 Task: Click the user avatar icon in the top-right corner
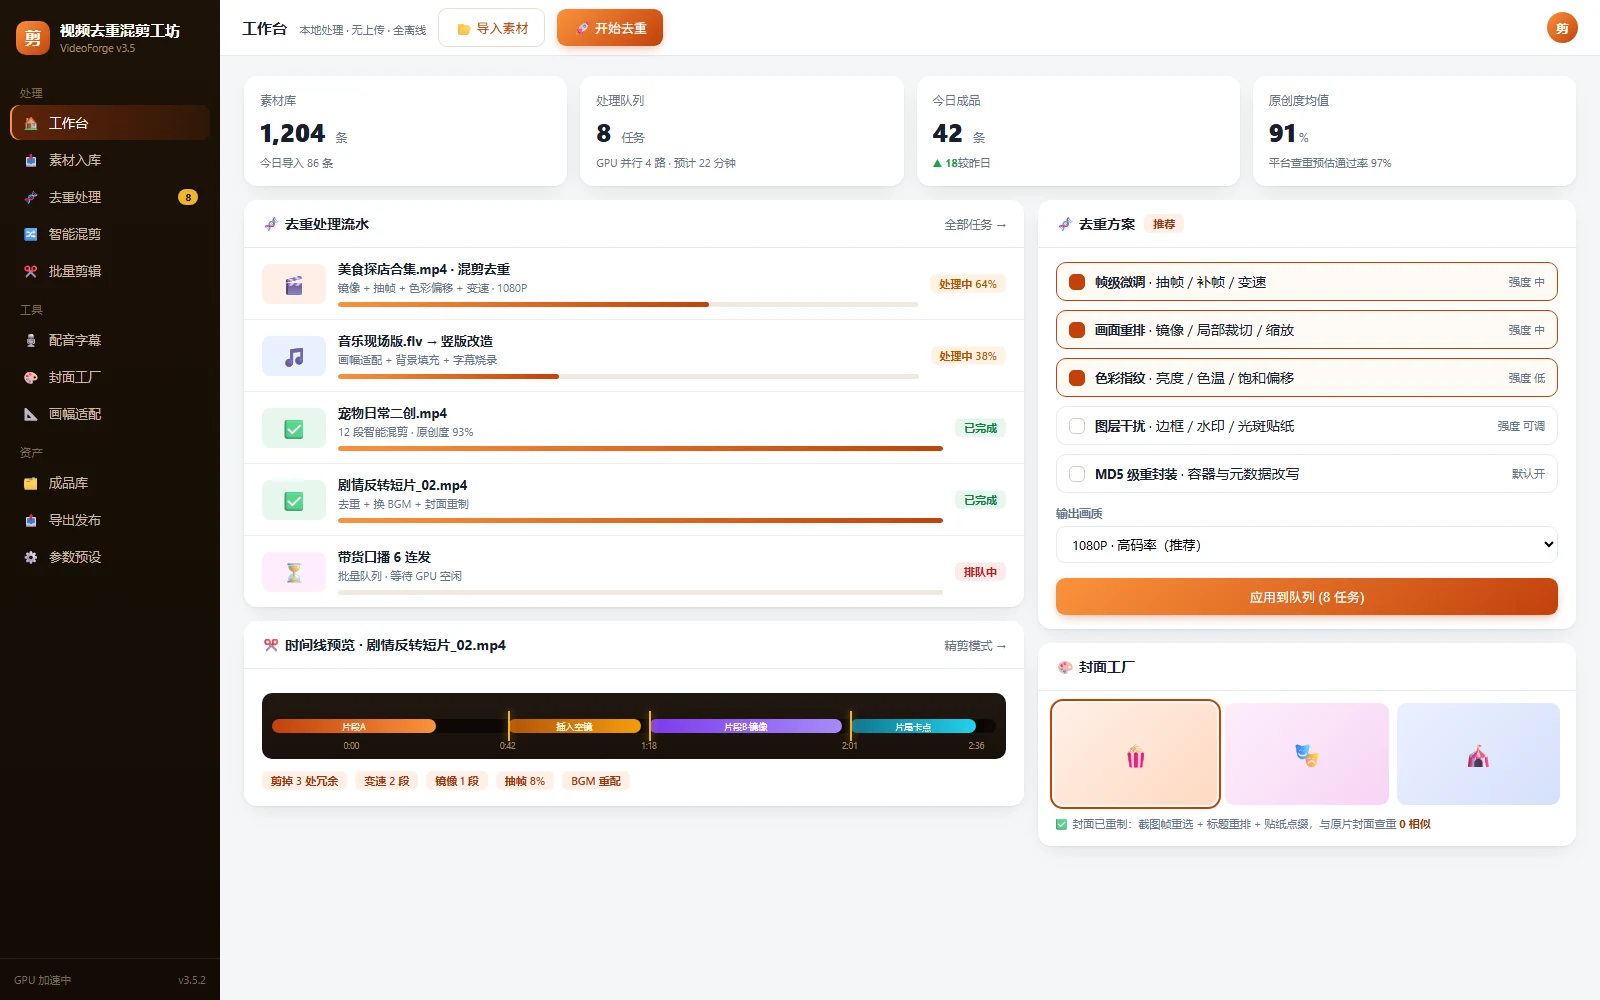[x=1562, y=28]
